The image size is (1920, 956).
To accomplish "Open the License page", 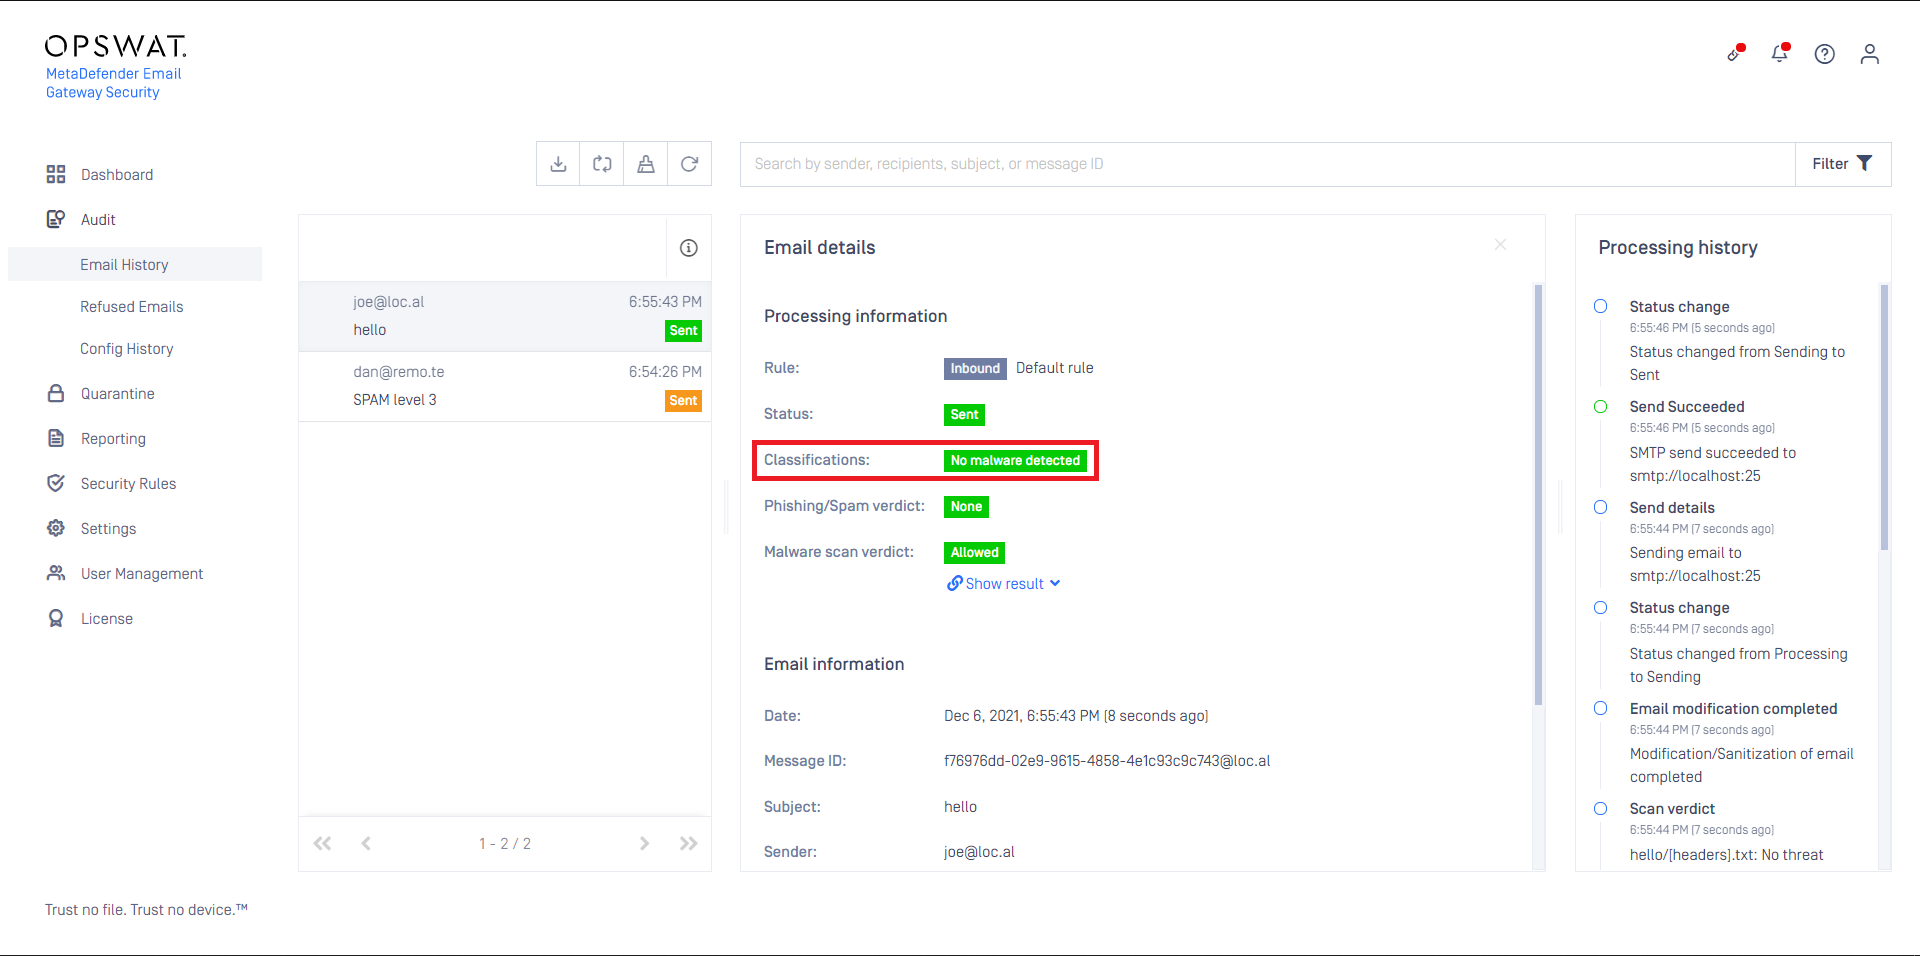I will 106,619.
